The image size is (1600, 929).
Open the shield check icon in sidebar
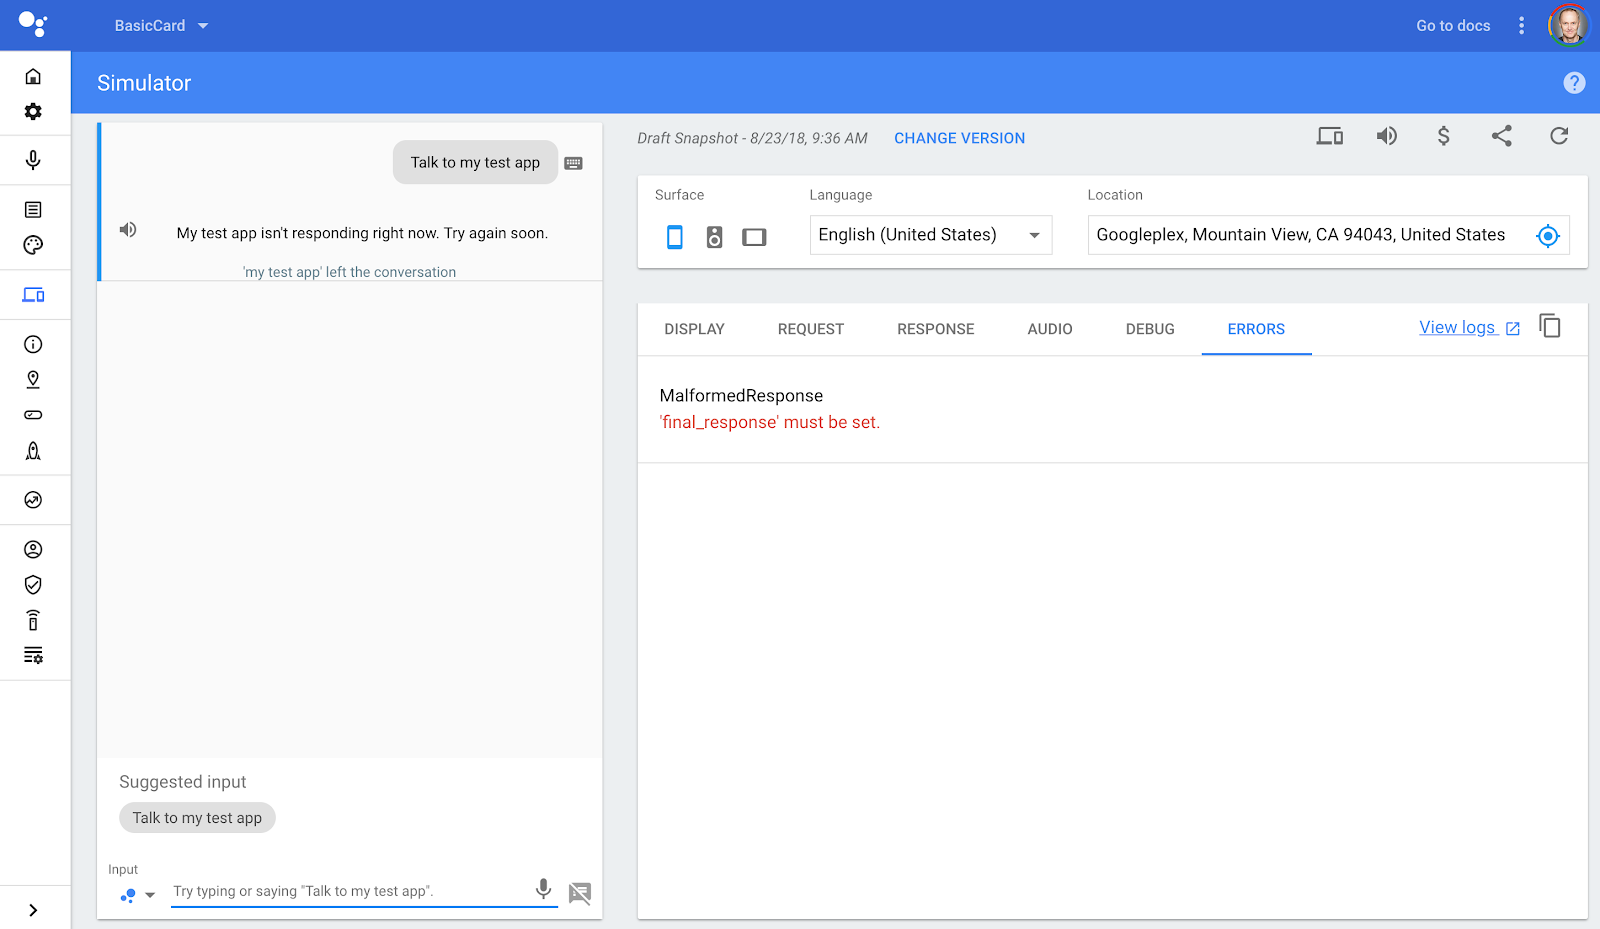[x=33, y=585]
